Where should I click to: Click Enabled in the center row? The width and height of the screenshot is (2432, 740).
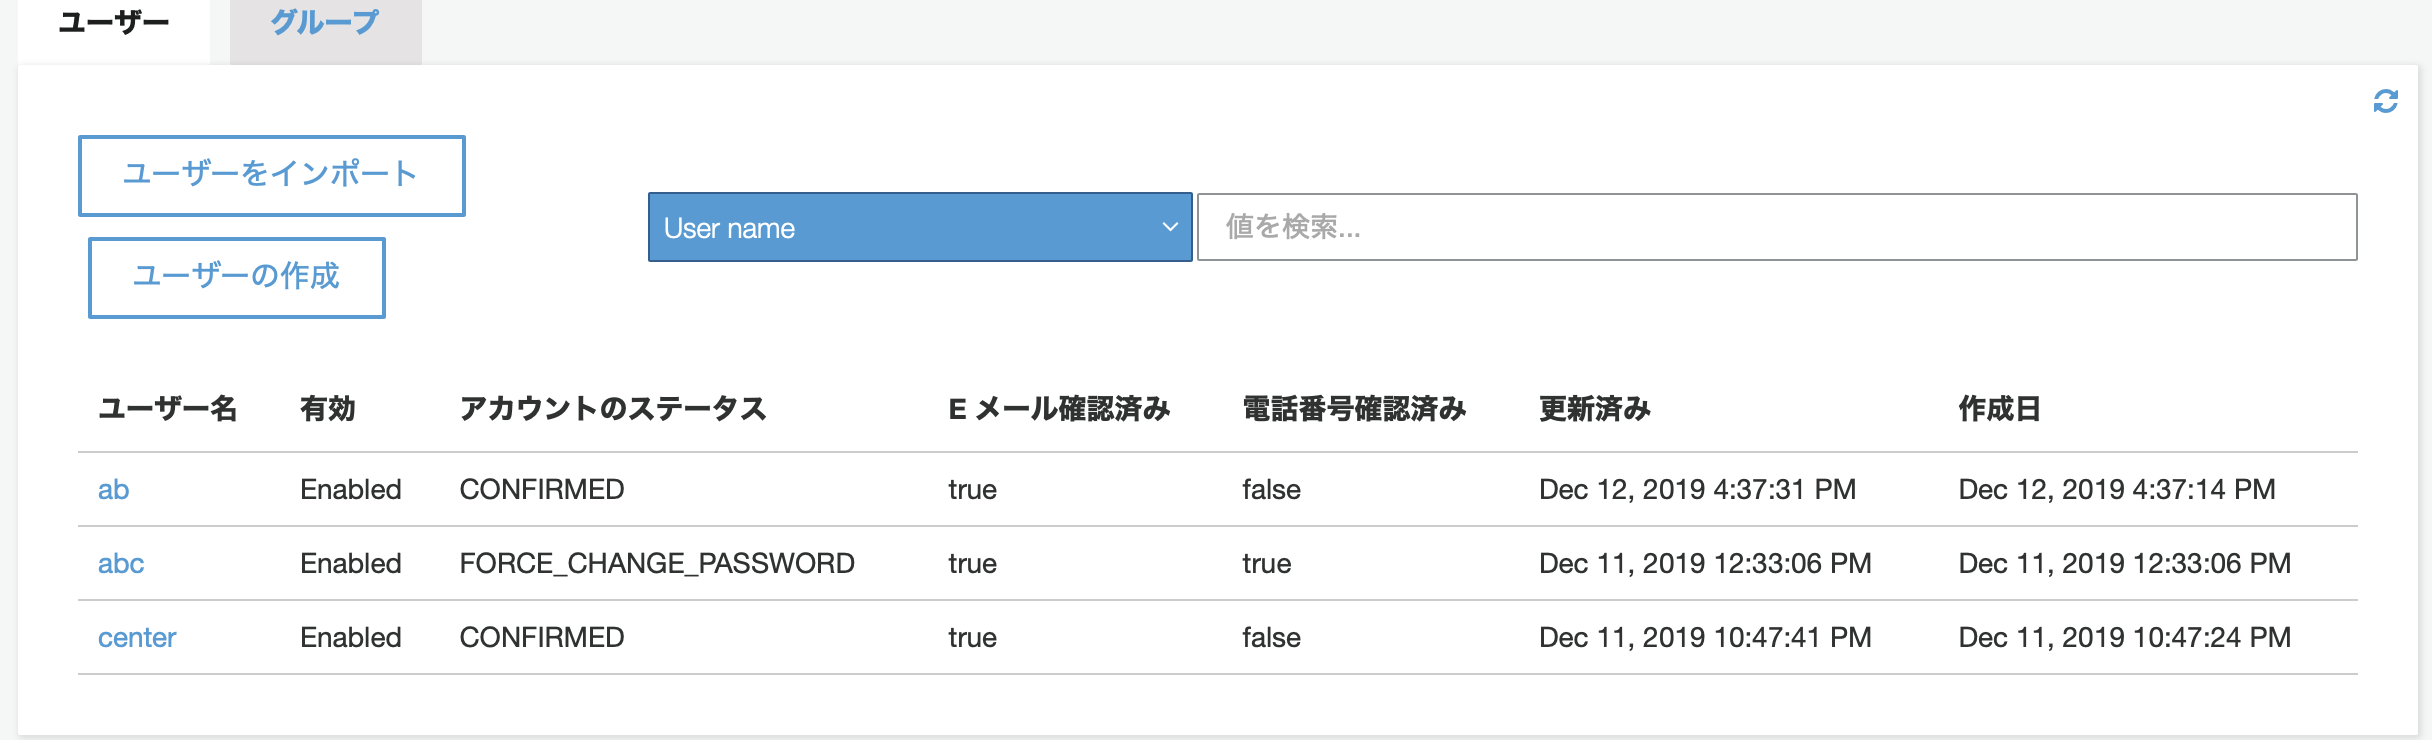click(351, 637)
